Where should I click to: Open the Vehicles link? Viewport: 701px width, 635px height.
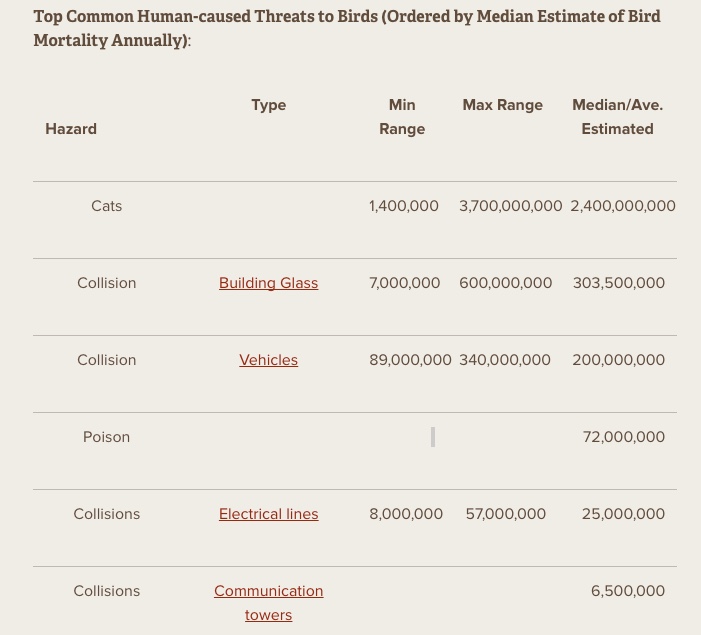pyautogui.click(x=268, y=360)
